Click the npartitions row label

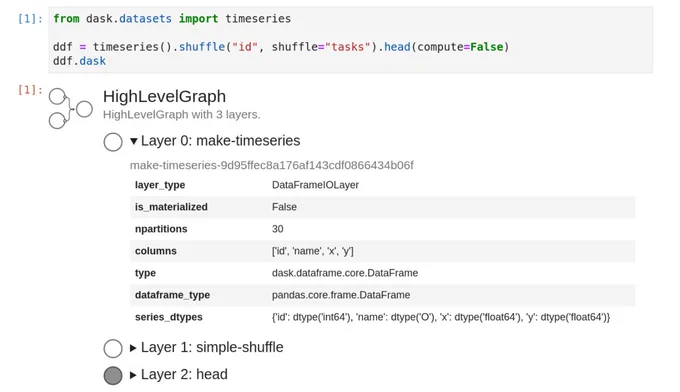click(161, 229)
